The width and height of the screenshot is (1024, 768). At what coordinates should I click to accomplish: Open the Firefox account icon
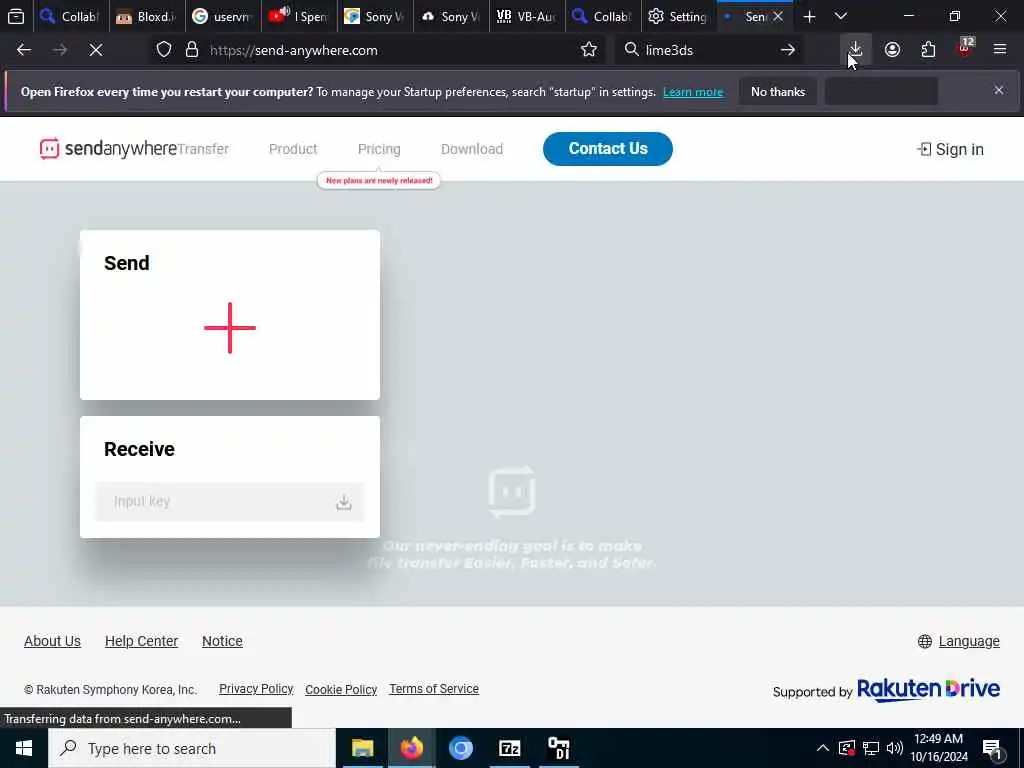click(892, 50)
